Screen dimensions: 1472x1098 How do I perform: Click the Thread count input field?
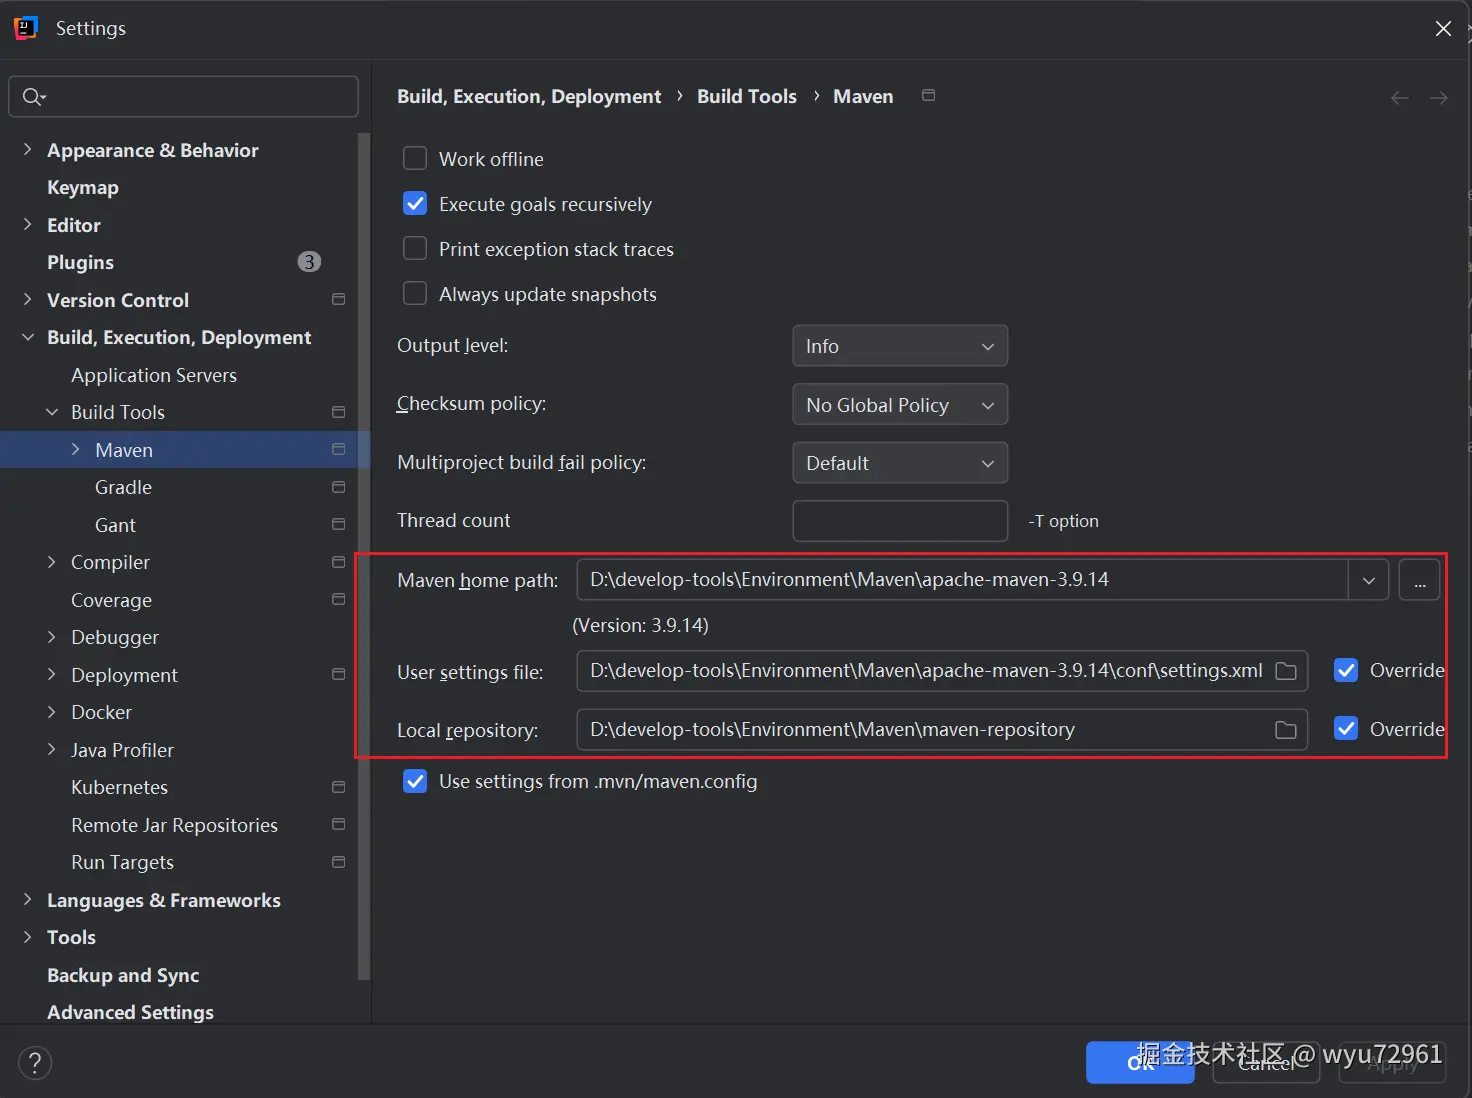(900, 521)
